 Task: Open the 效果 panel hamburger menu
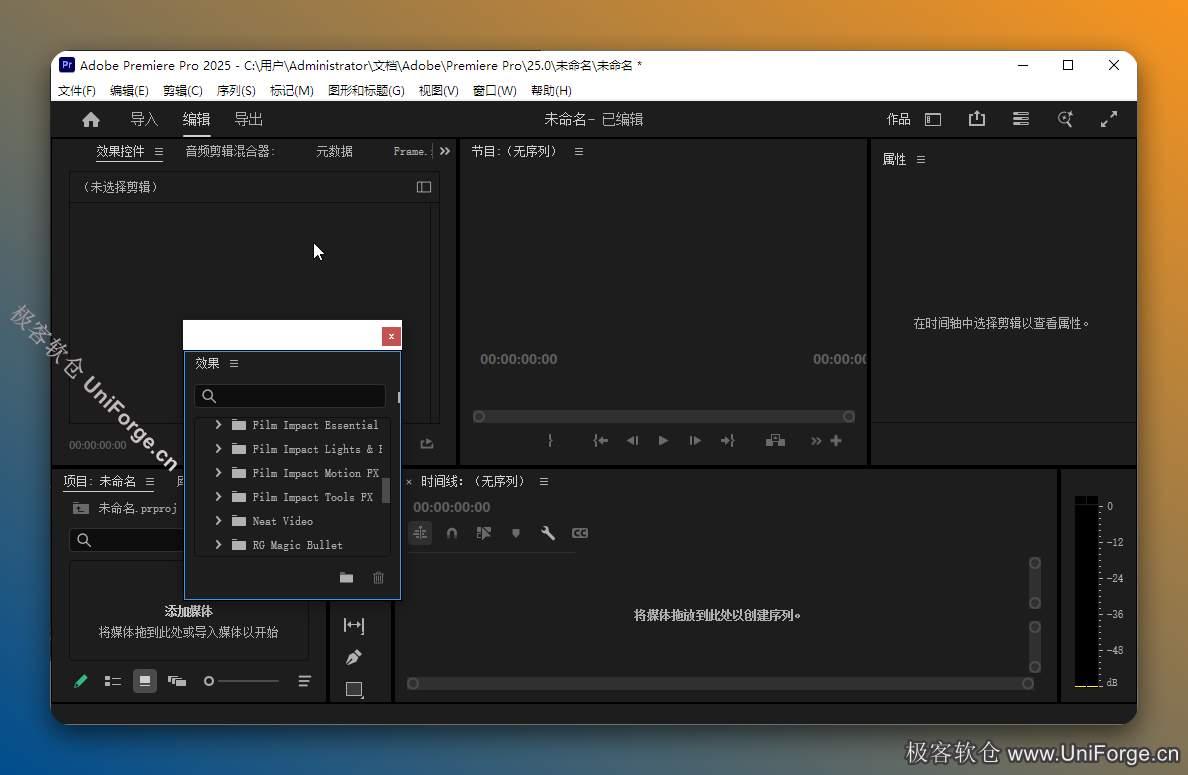click(234, 364)
